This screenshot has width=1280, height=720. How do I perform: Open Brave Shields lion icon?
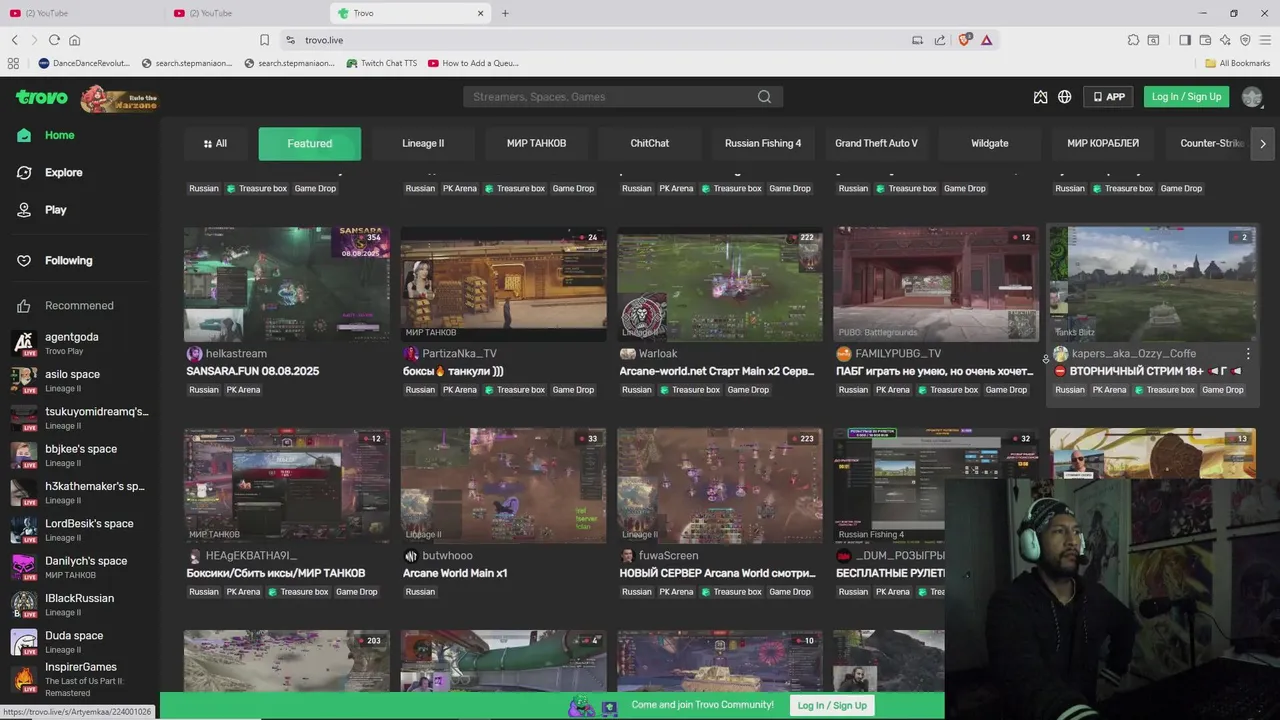[965, 40]
